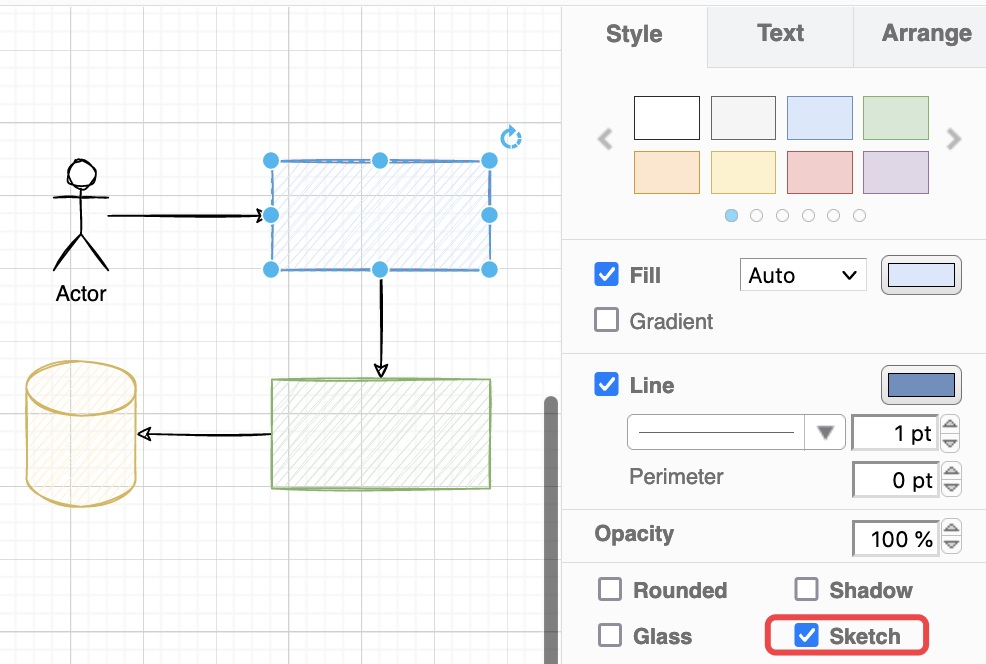
Task: Open the line pattern dropdown
Action: [735, 433]
